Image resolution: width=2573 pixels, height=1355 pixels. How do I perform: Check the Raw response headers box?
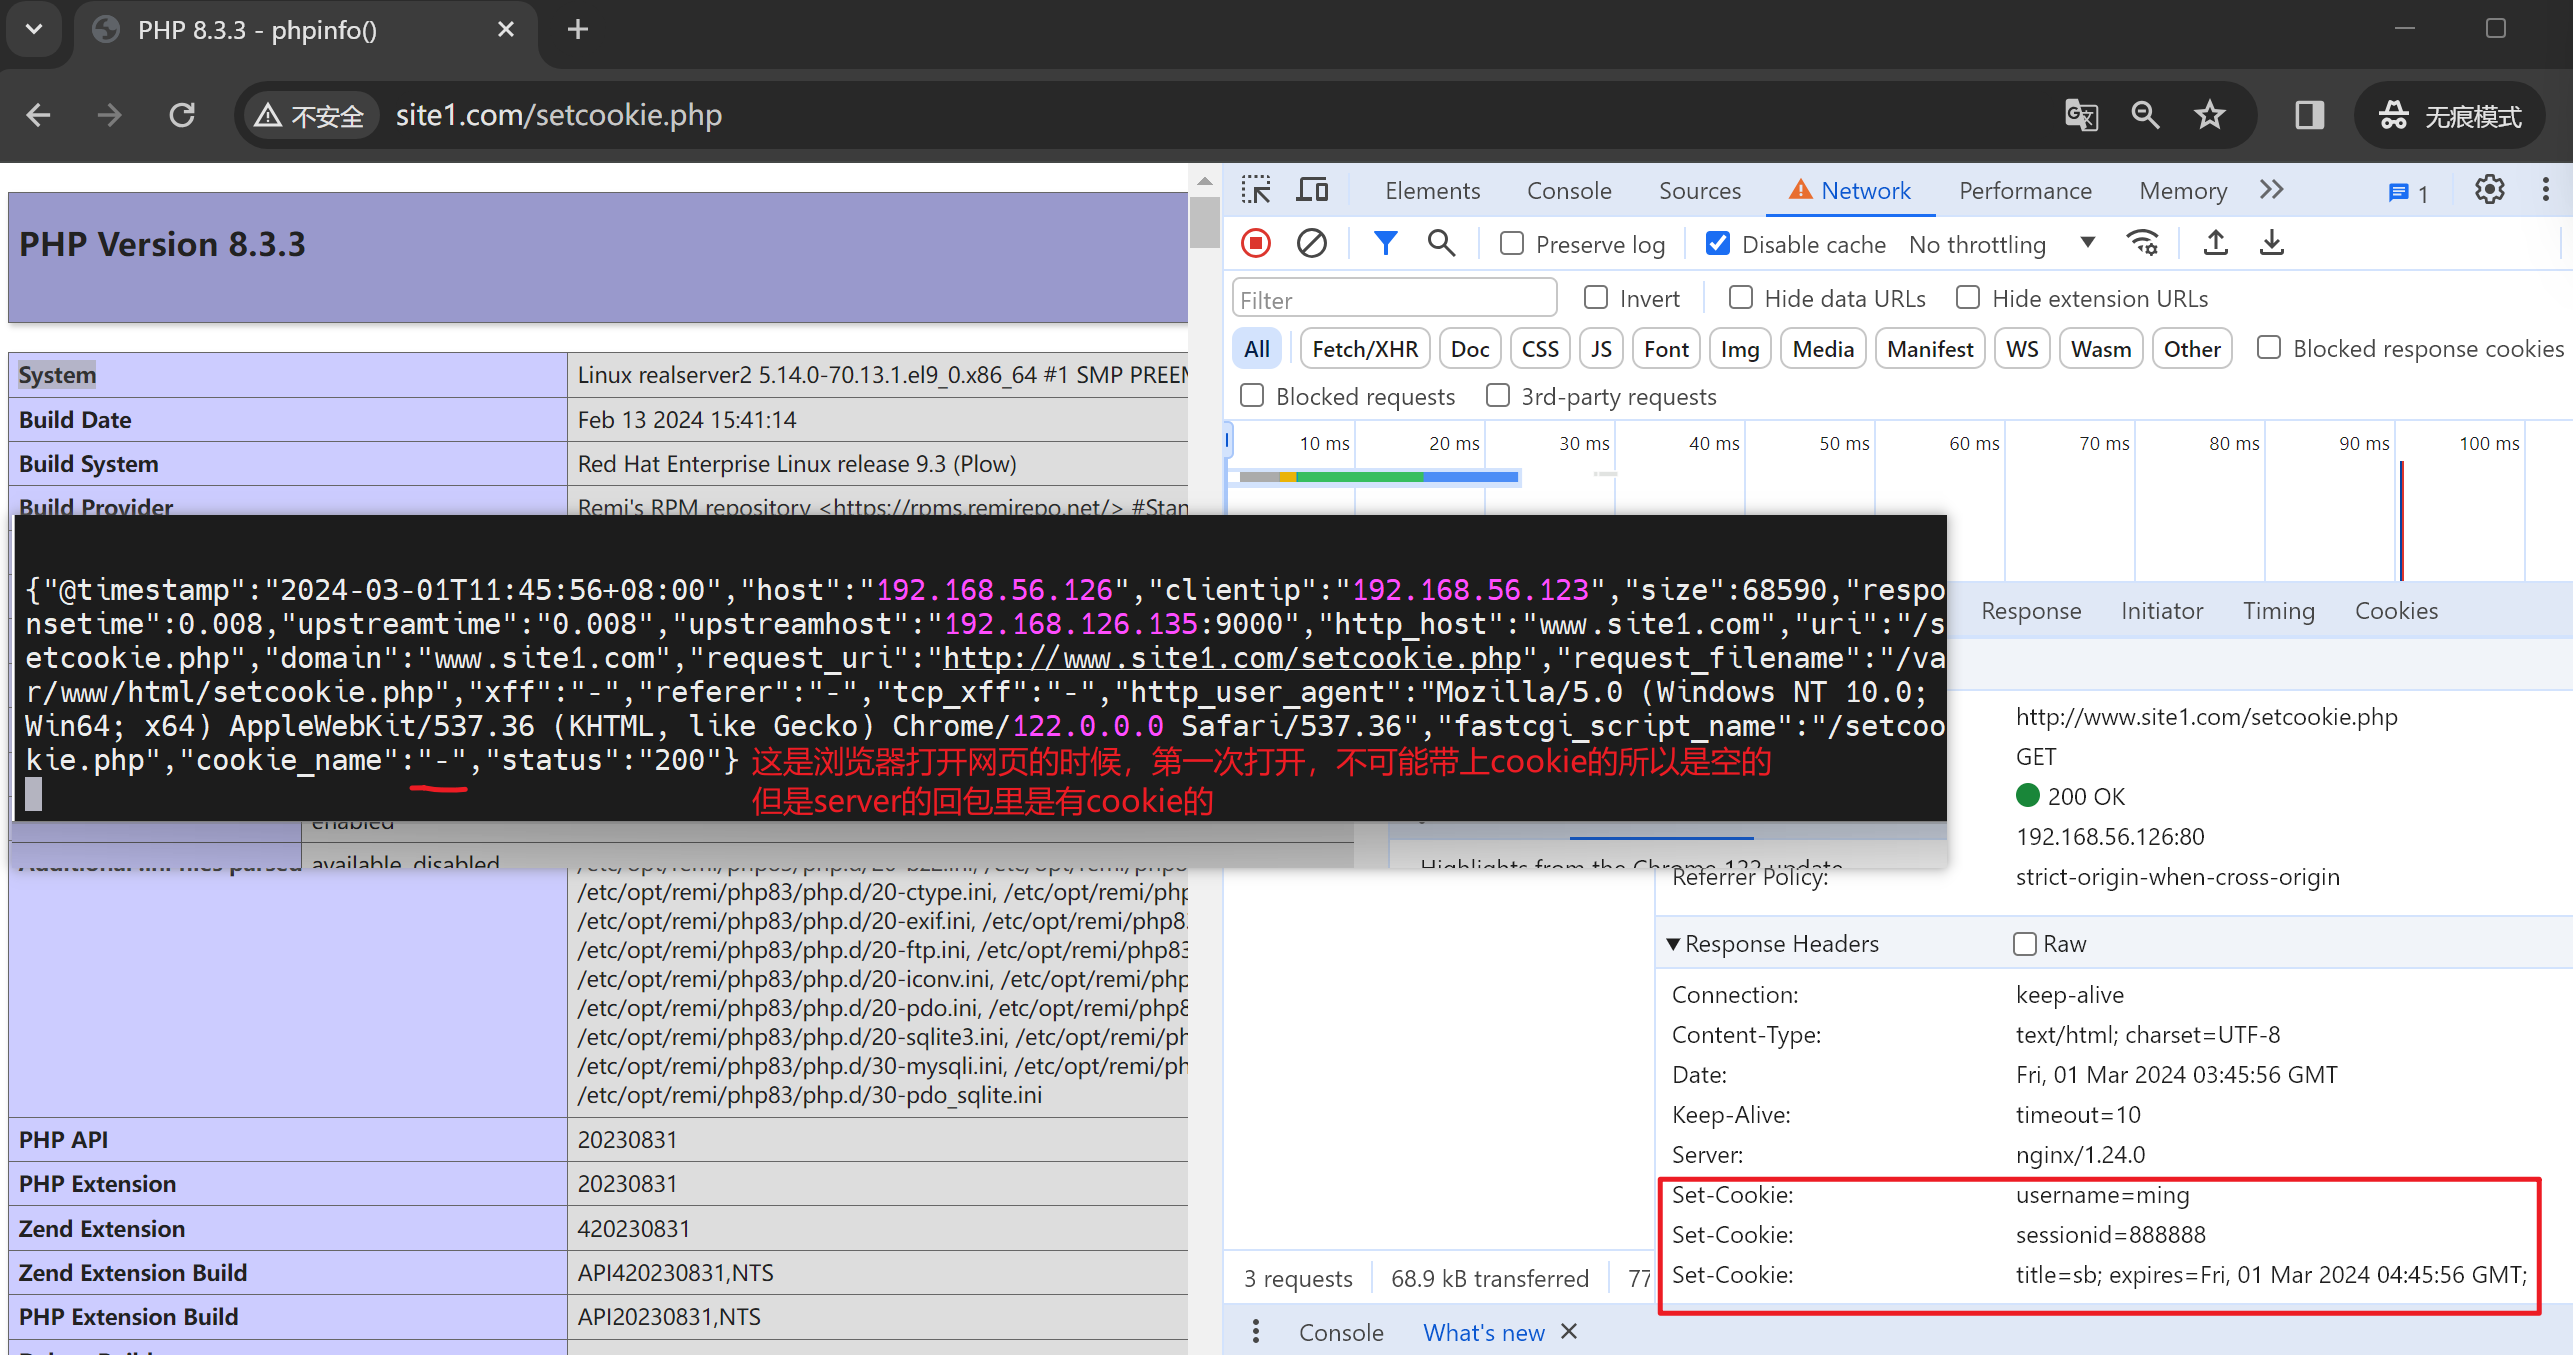click(2025, 944)
